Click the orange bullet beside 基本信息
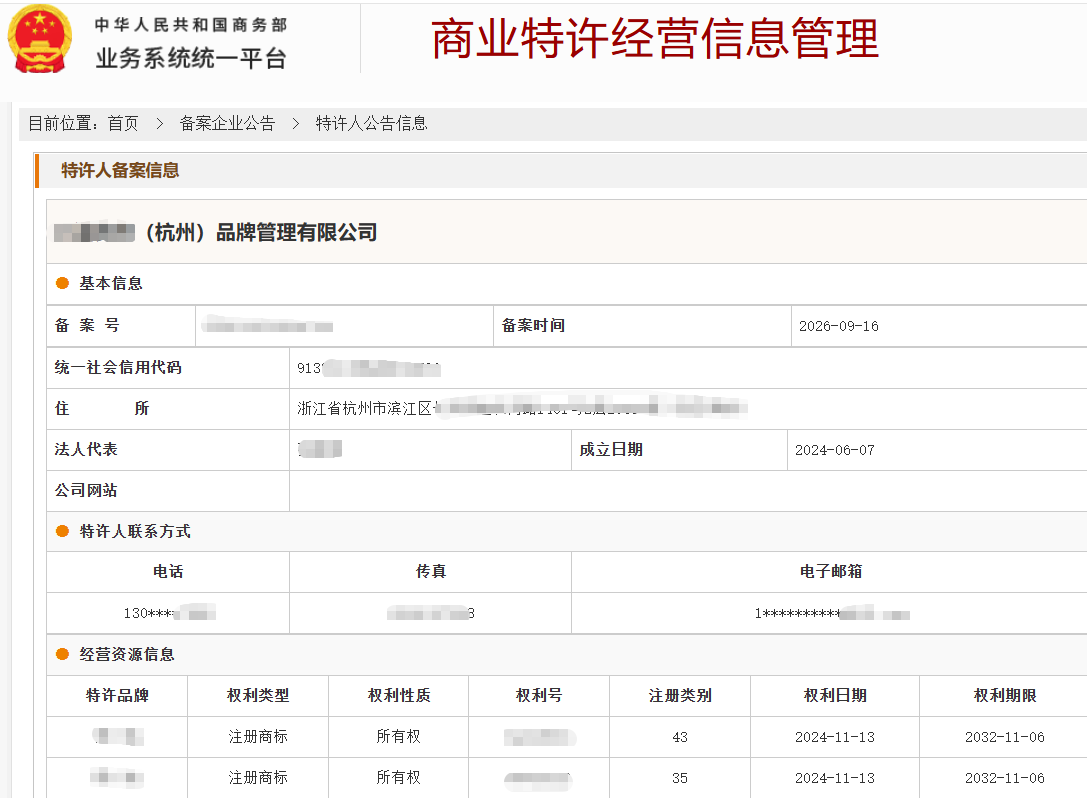 pyautogui.click(x=62, y=283)
